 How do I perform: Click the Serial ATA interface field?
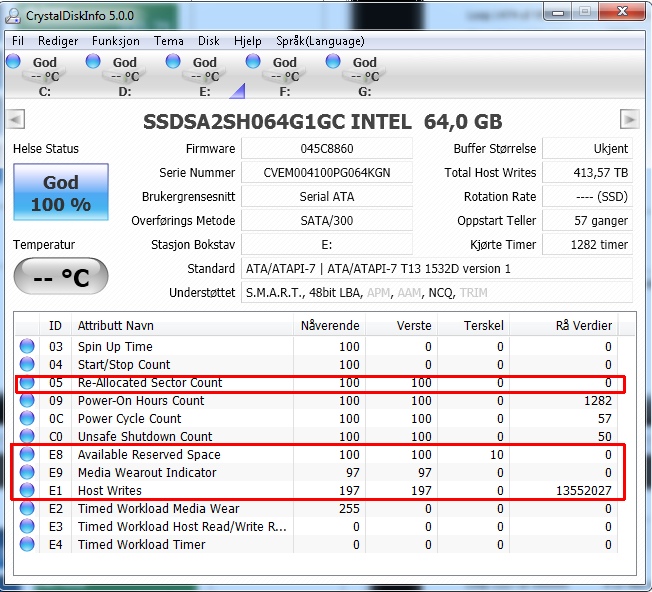327,196
